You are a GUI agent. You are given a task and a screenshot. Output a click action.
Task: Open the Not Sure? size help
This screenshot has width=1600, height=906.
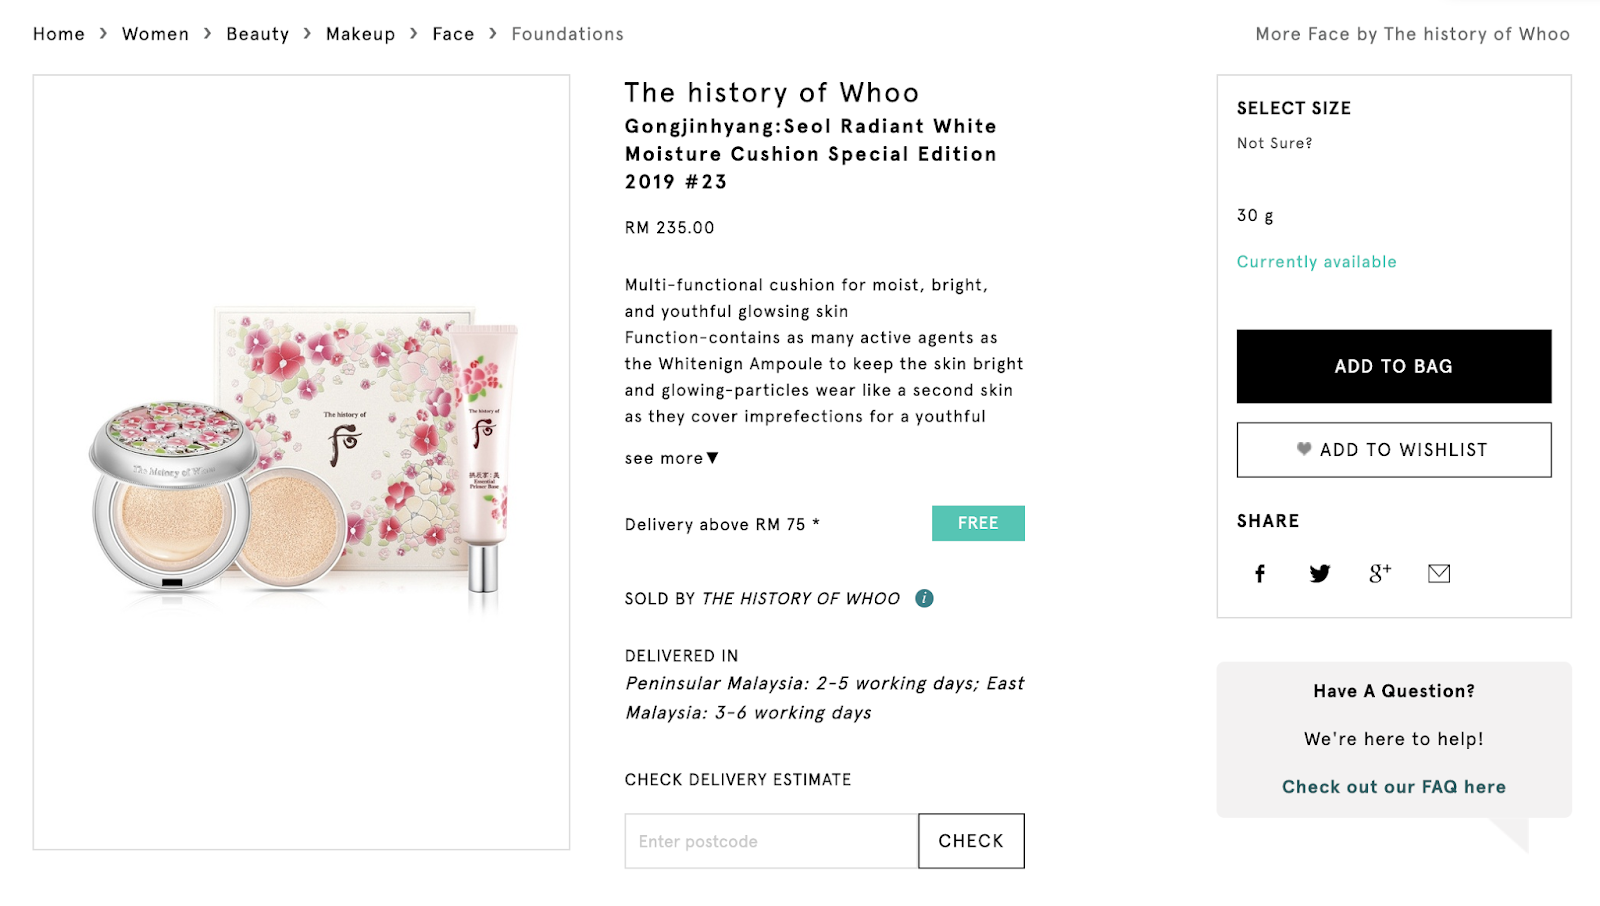tap(1274, 143)
